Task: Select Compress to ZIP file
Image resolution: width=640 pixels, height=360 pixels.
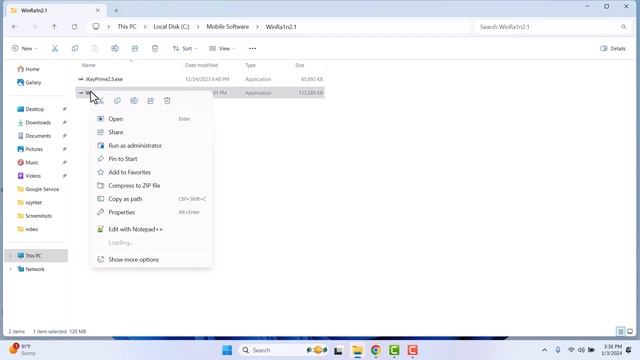Action: [151, 186]
